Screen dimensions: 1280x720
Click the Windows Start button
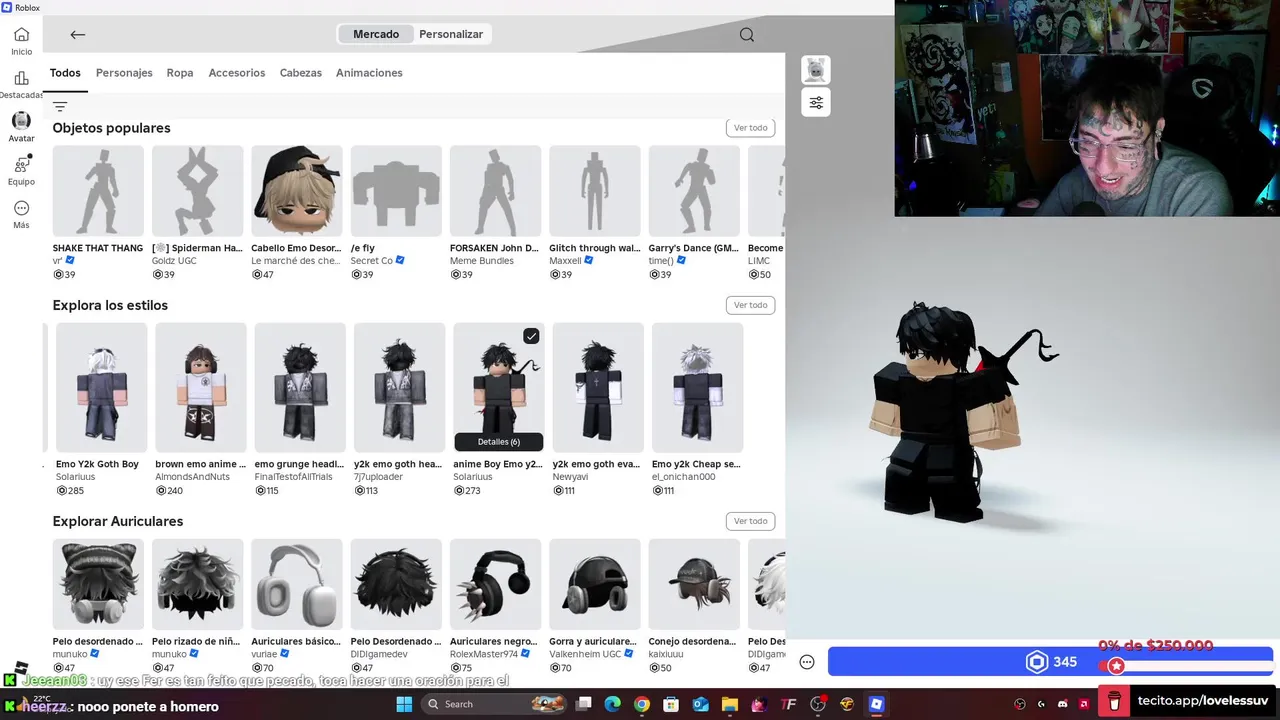click(404, 704)
